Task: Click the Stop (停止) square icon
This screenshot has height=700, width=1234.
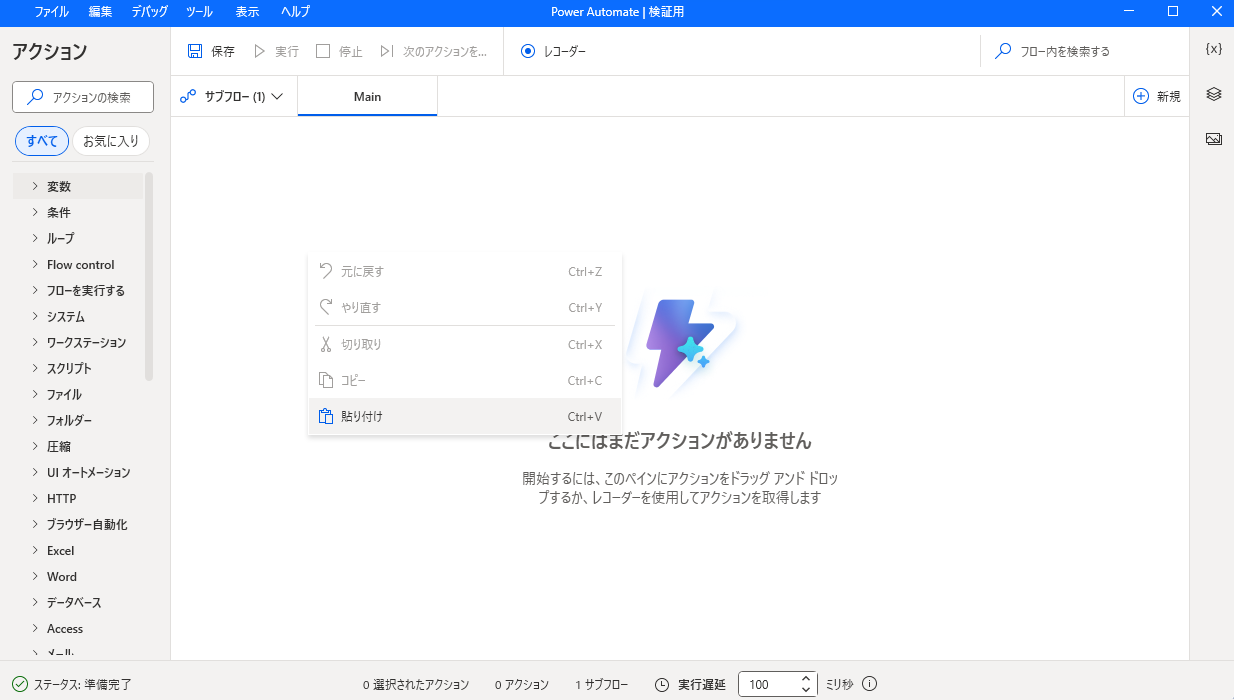Action: 323,51
